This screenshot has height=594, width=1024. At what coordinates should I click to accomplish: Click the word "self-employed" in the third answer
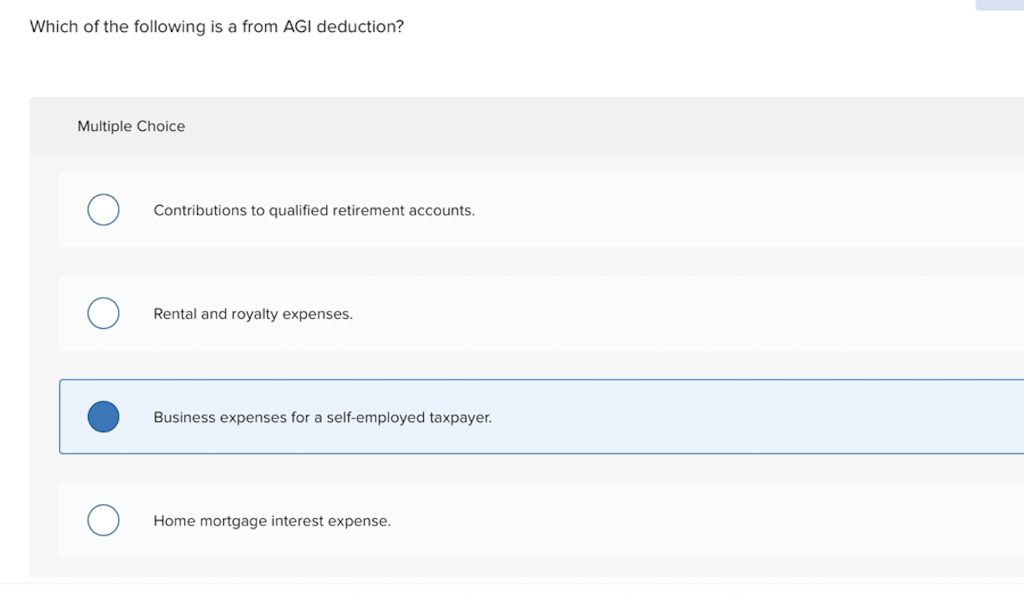pos(376,417)
